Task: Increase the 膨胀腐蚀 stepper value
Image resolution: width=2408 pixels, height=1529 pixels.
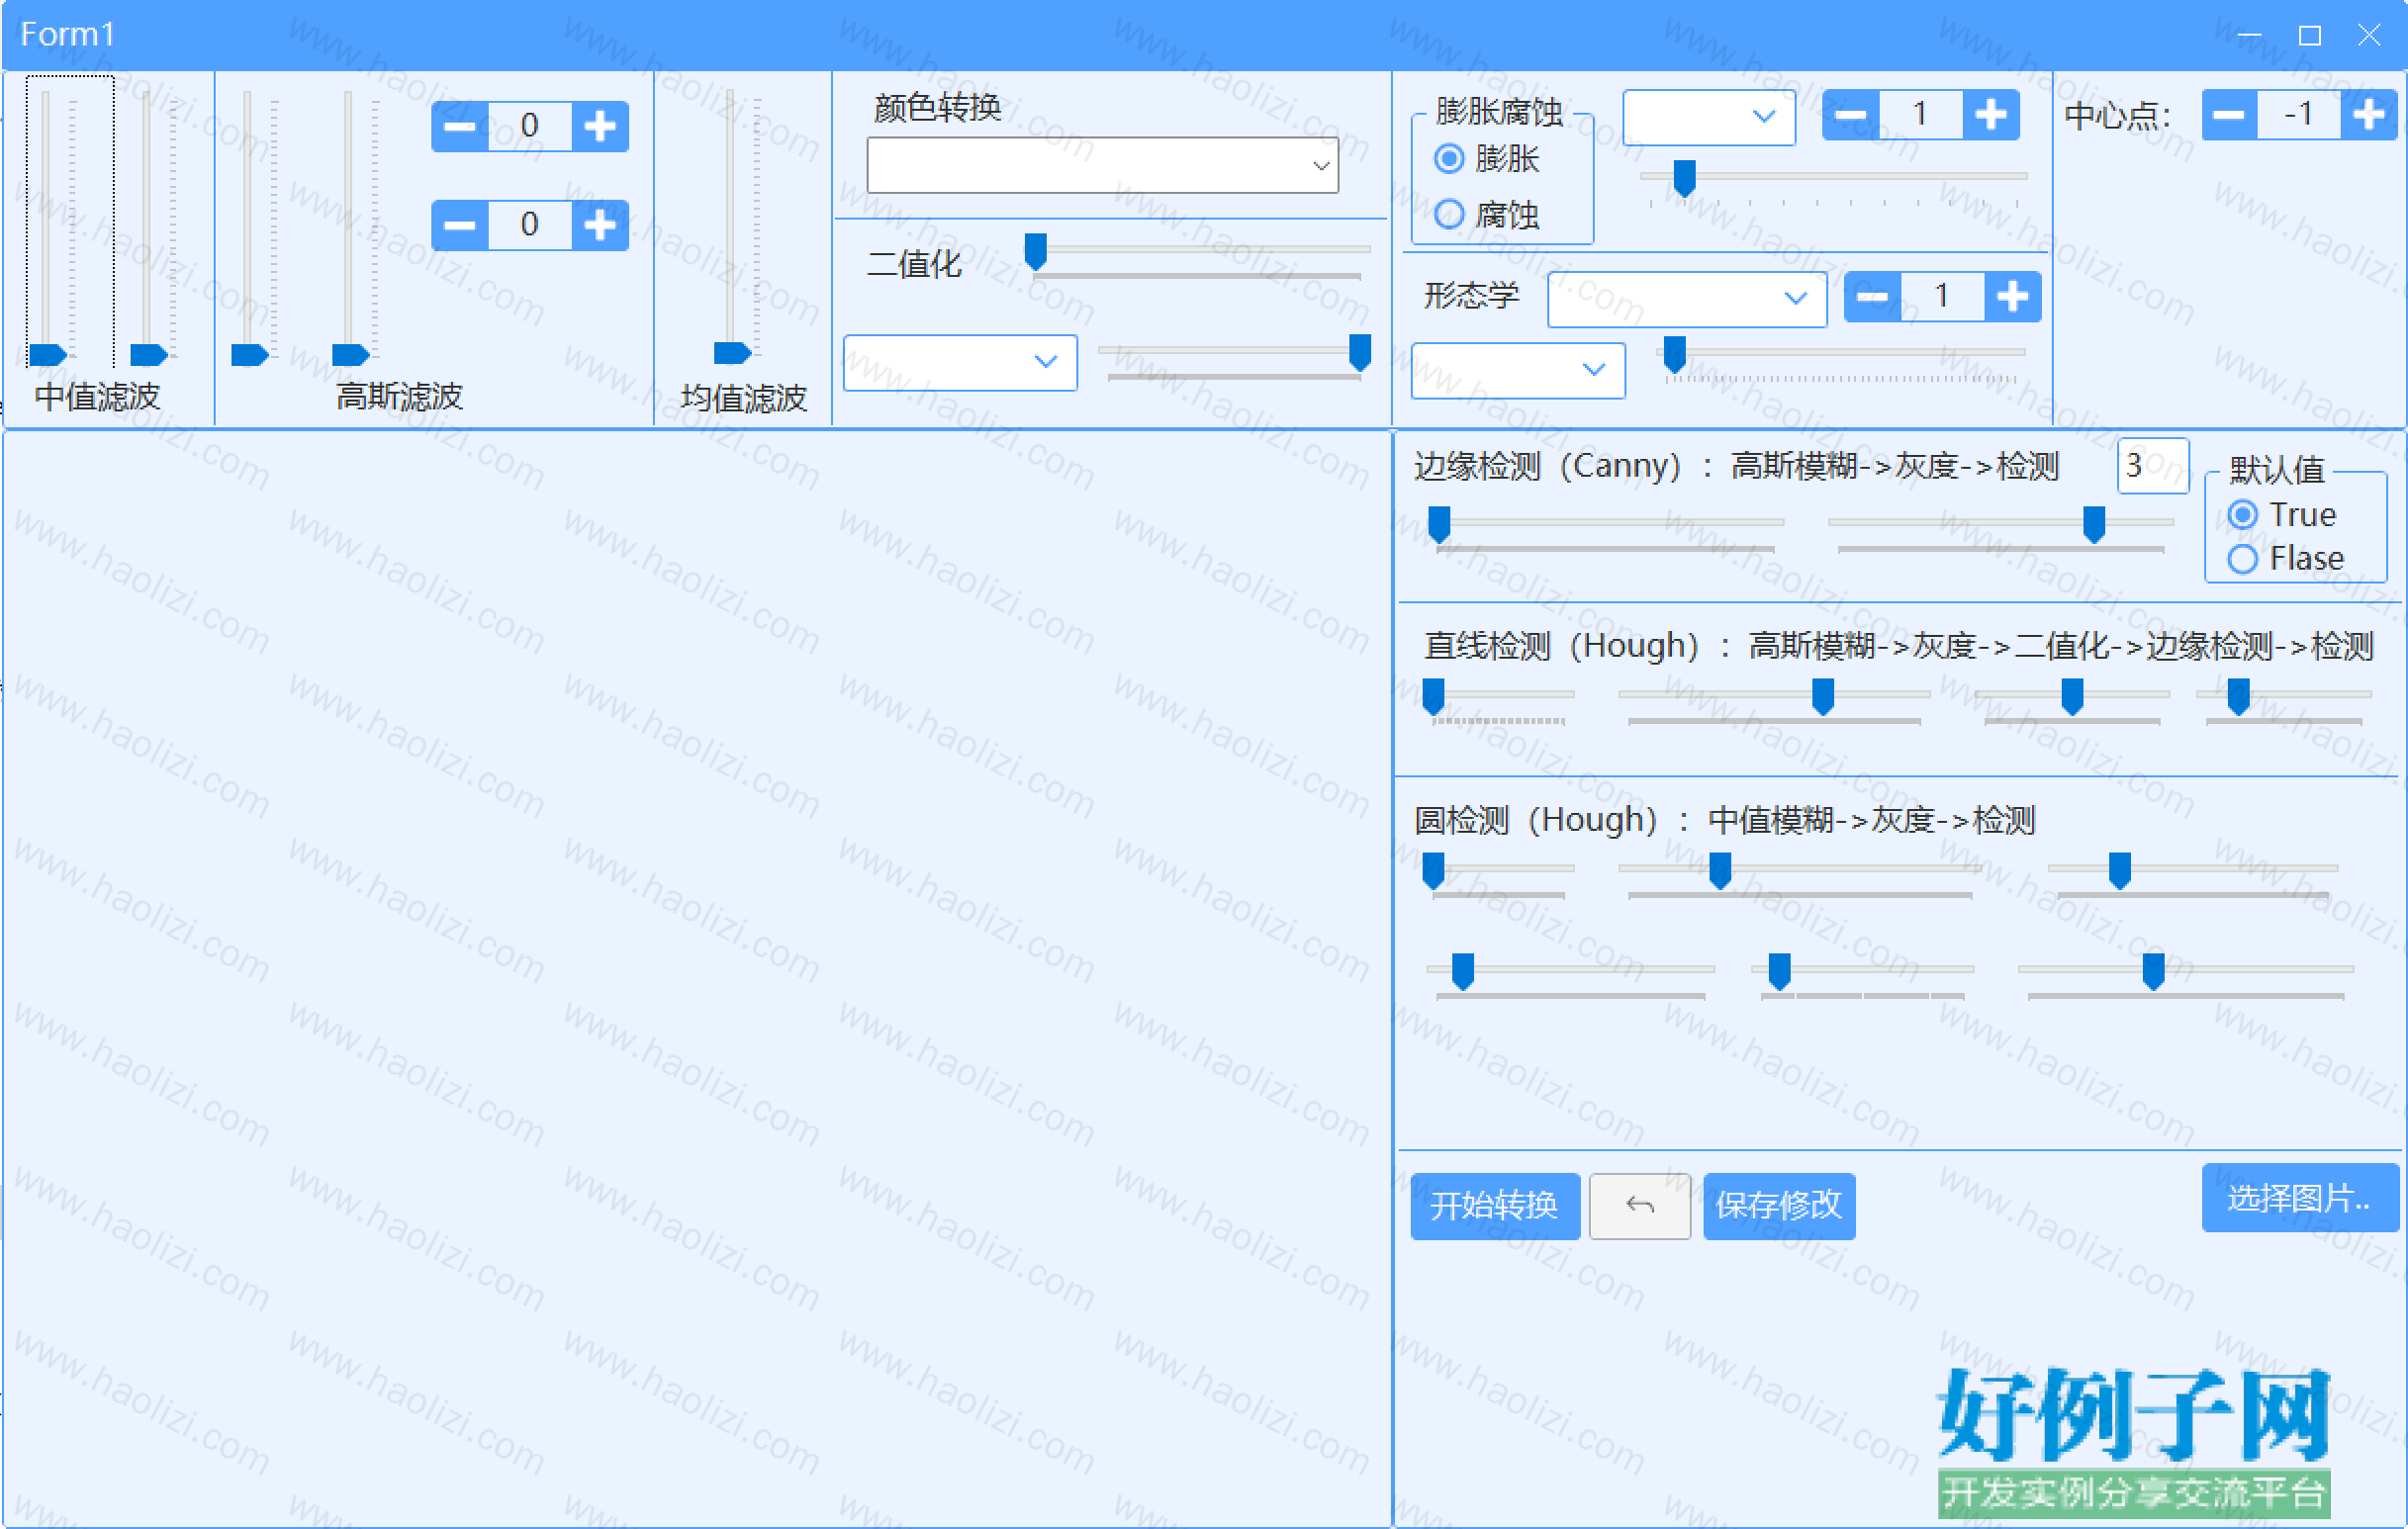Action: [x=1991, y=115]
